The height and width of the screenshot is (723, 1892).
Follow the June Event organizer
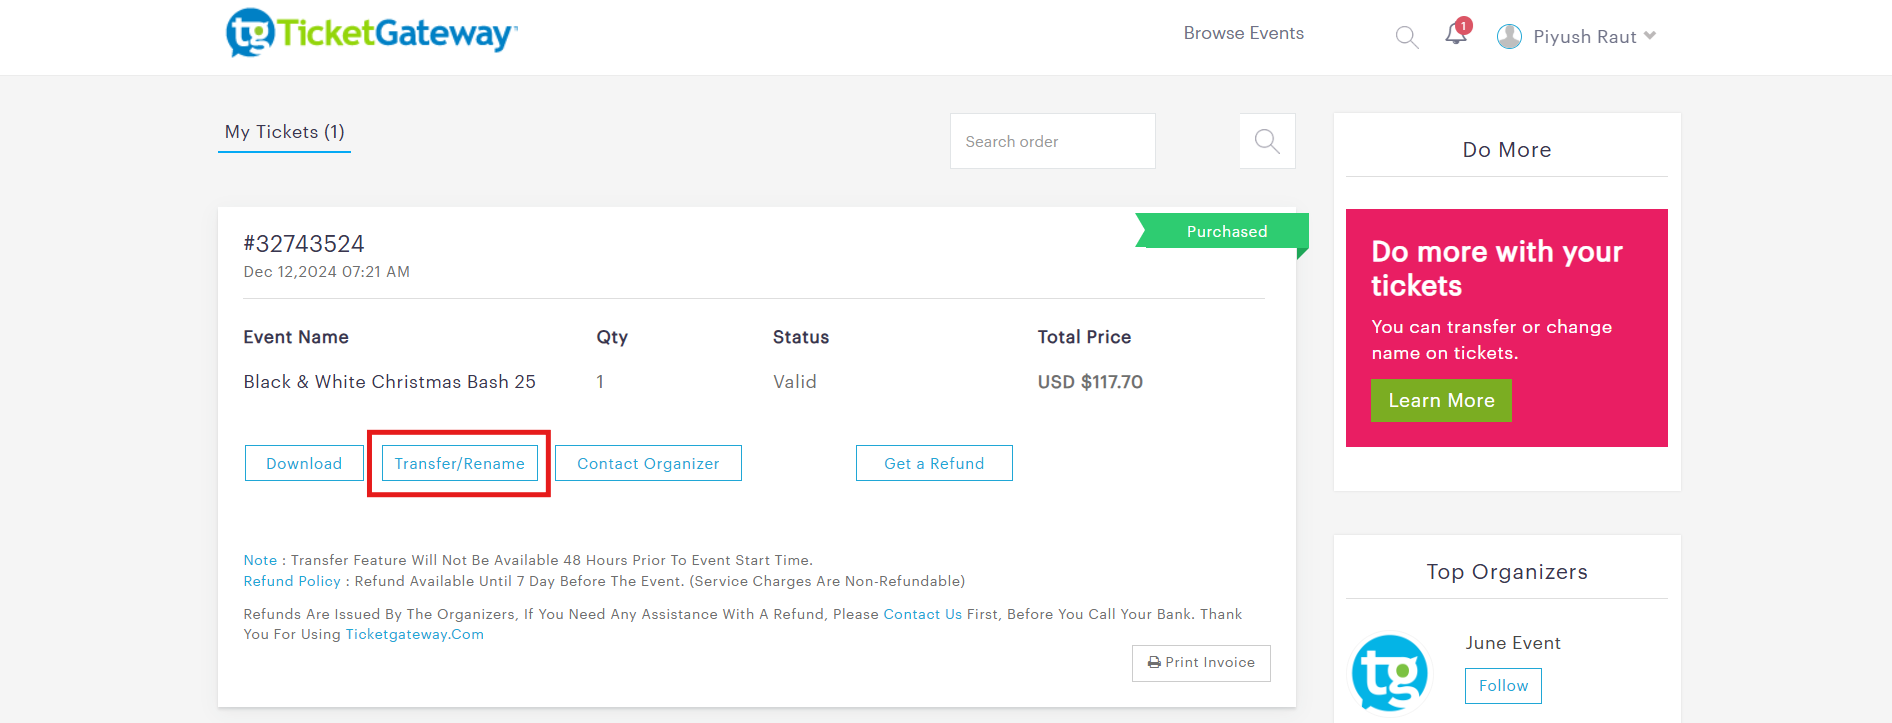click(1502, 686)
